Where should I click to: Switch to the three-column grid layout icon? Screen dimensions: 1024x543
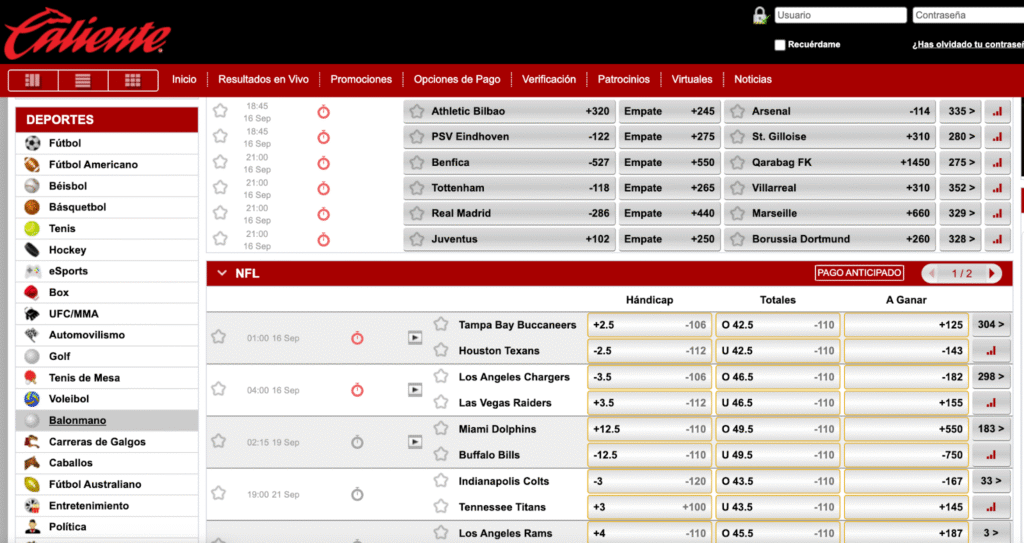coord(133,80)
